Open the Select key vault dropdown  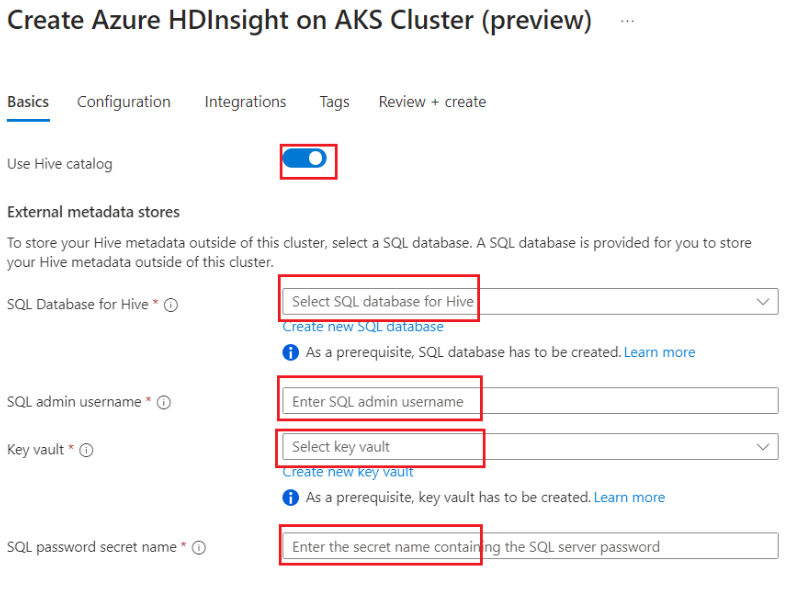(530, 447)
